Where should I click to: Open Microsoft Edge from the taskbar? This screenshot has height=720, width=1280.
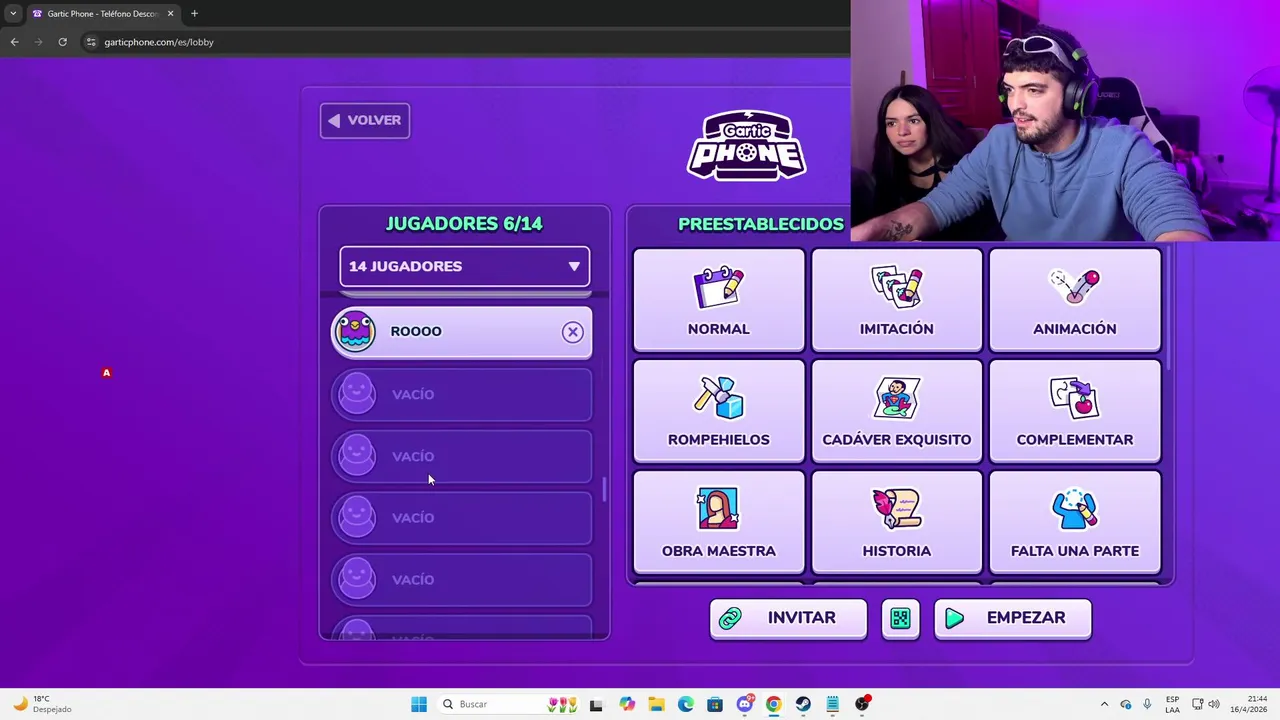685,704
